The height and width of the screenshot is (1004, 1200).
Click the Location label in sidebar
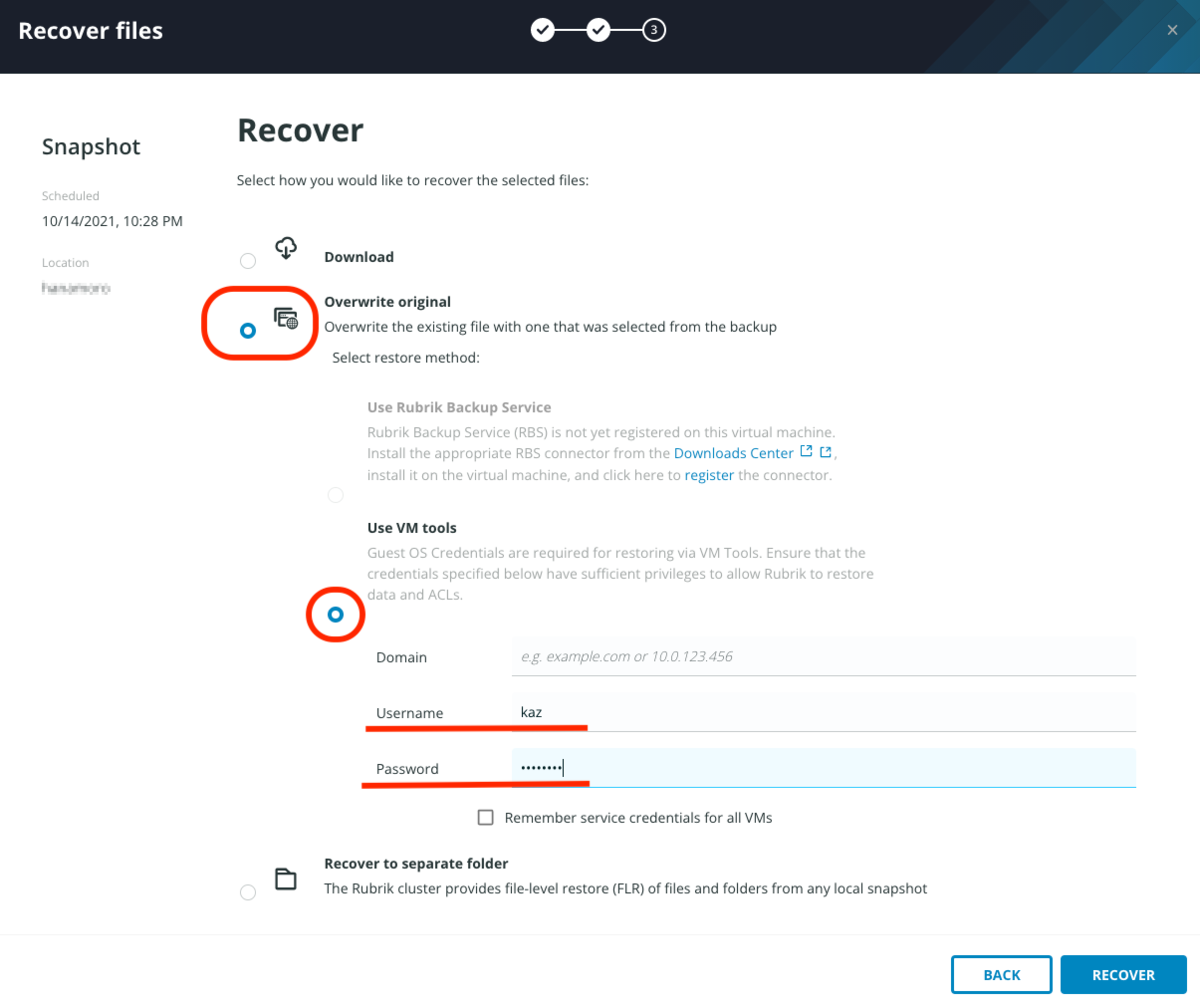66,263
